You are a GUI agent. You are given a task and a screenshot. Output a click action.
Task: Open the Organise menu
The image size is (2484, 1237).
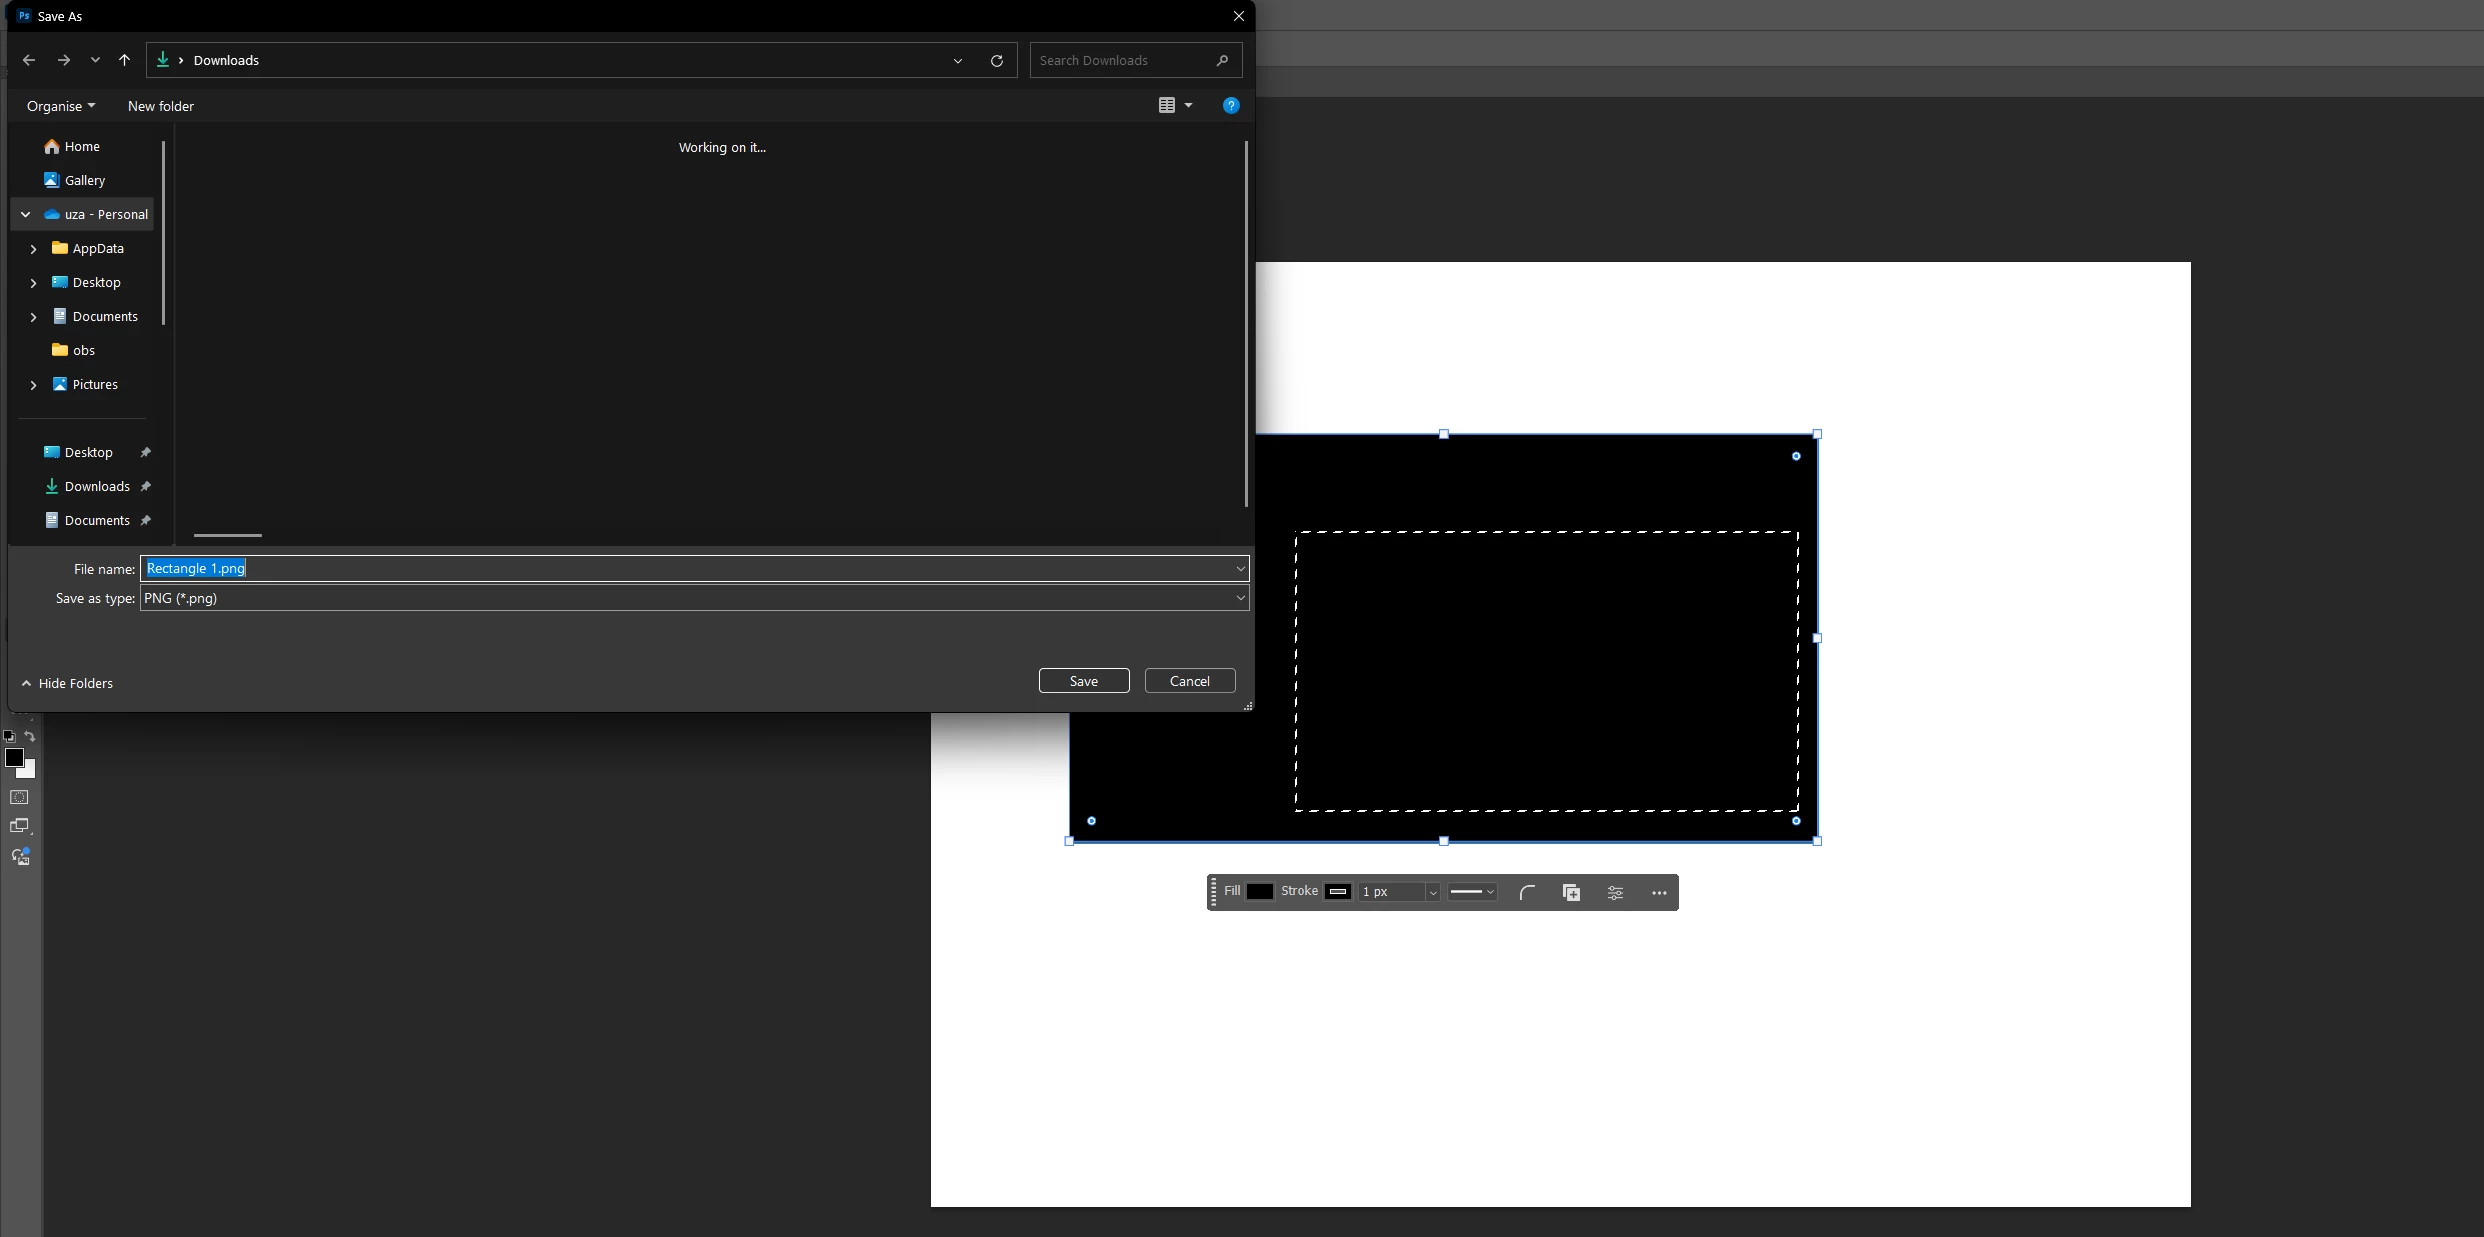[61, 106]
